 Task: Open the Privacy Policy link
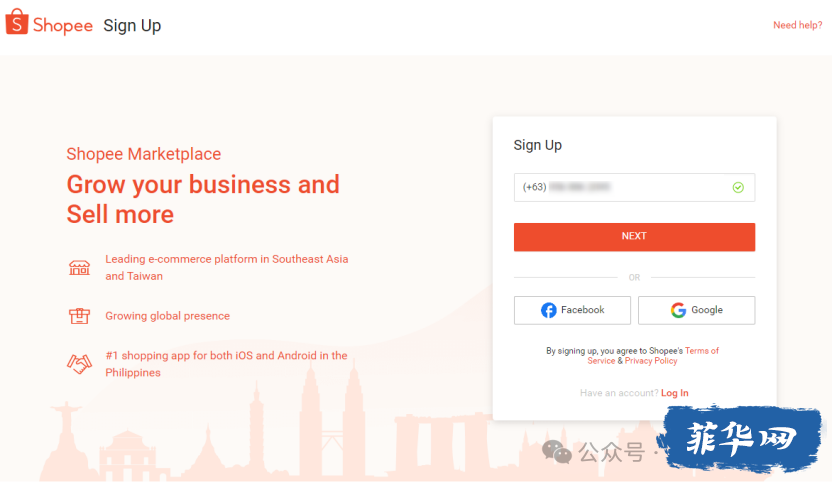[x=651, y=361]
